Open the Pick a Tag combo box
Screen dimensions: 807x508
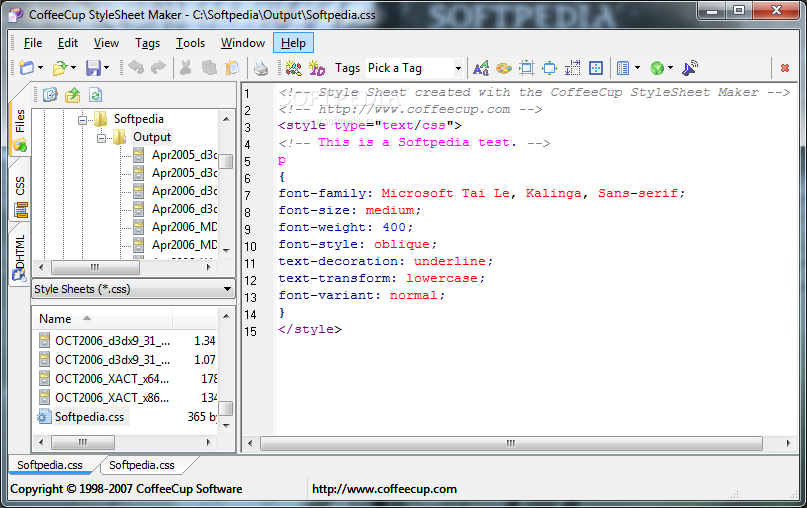point(415,68)
